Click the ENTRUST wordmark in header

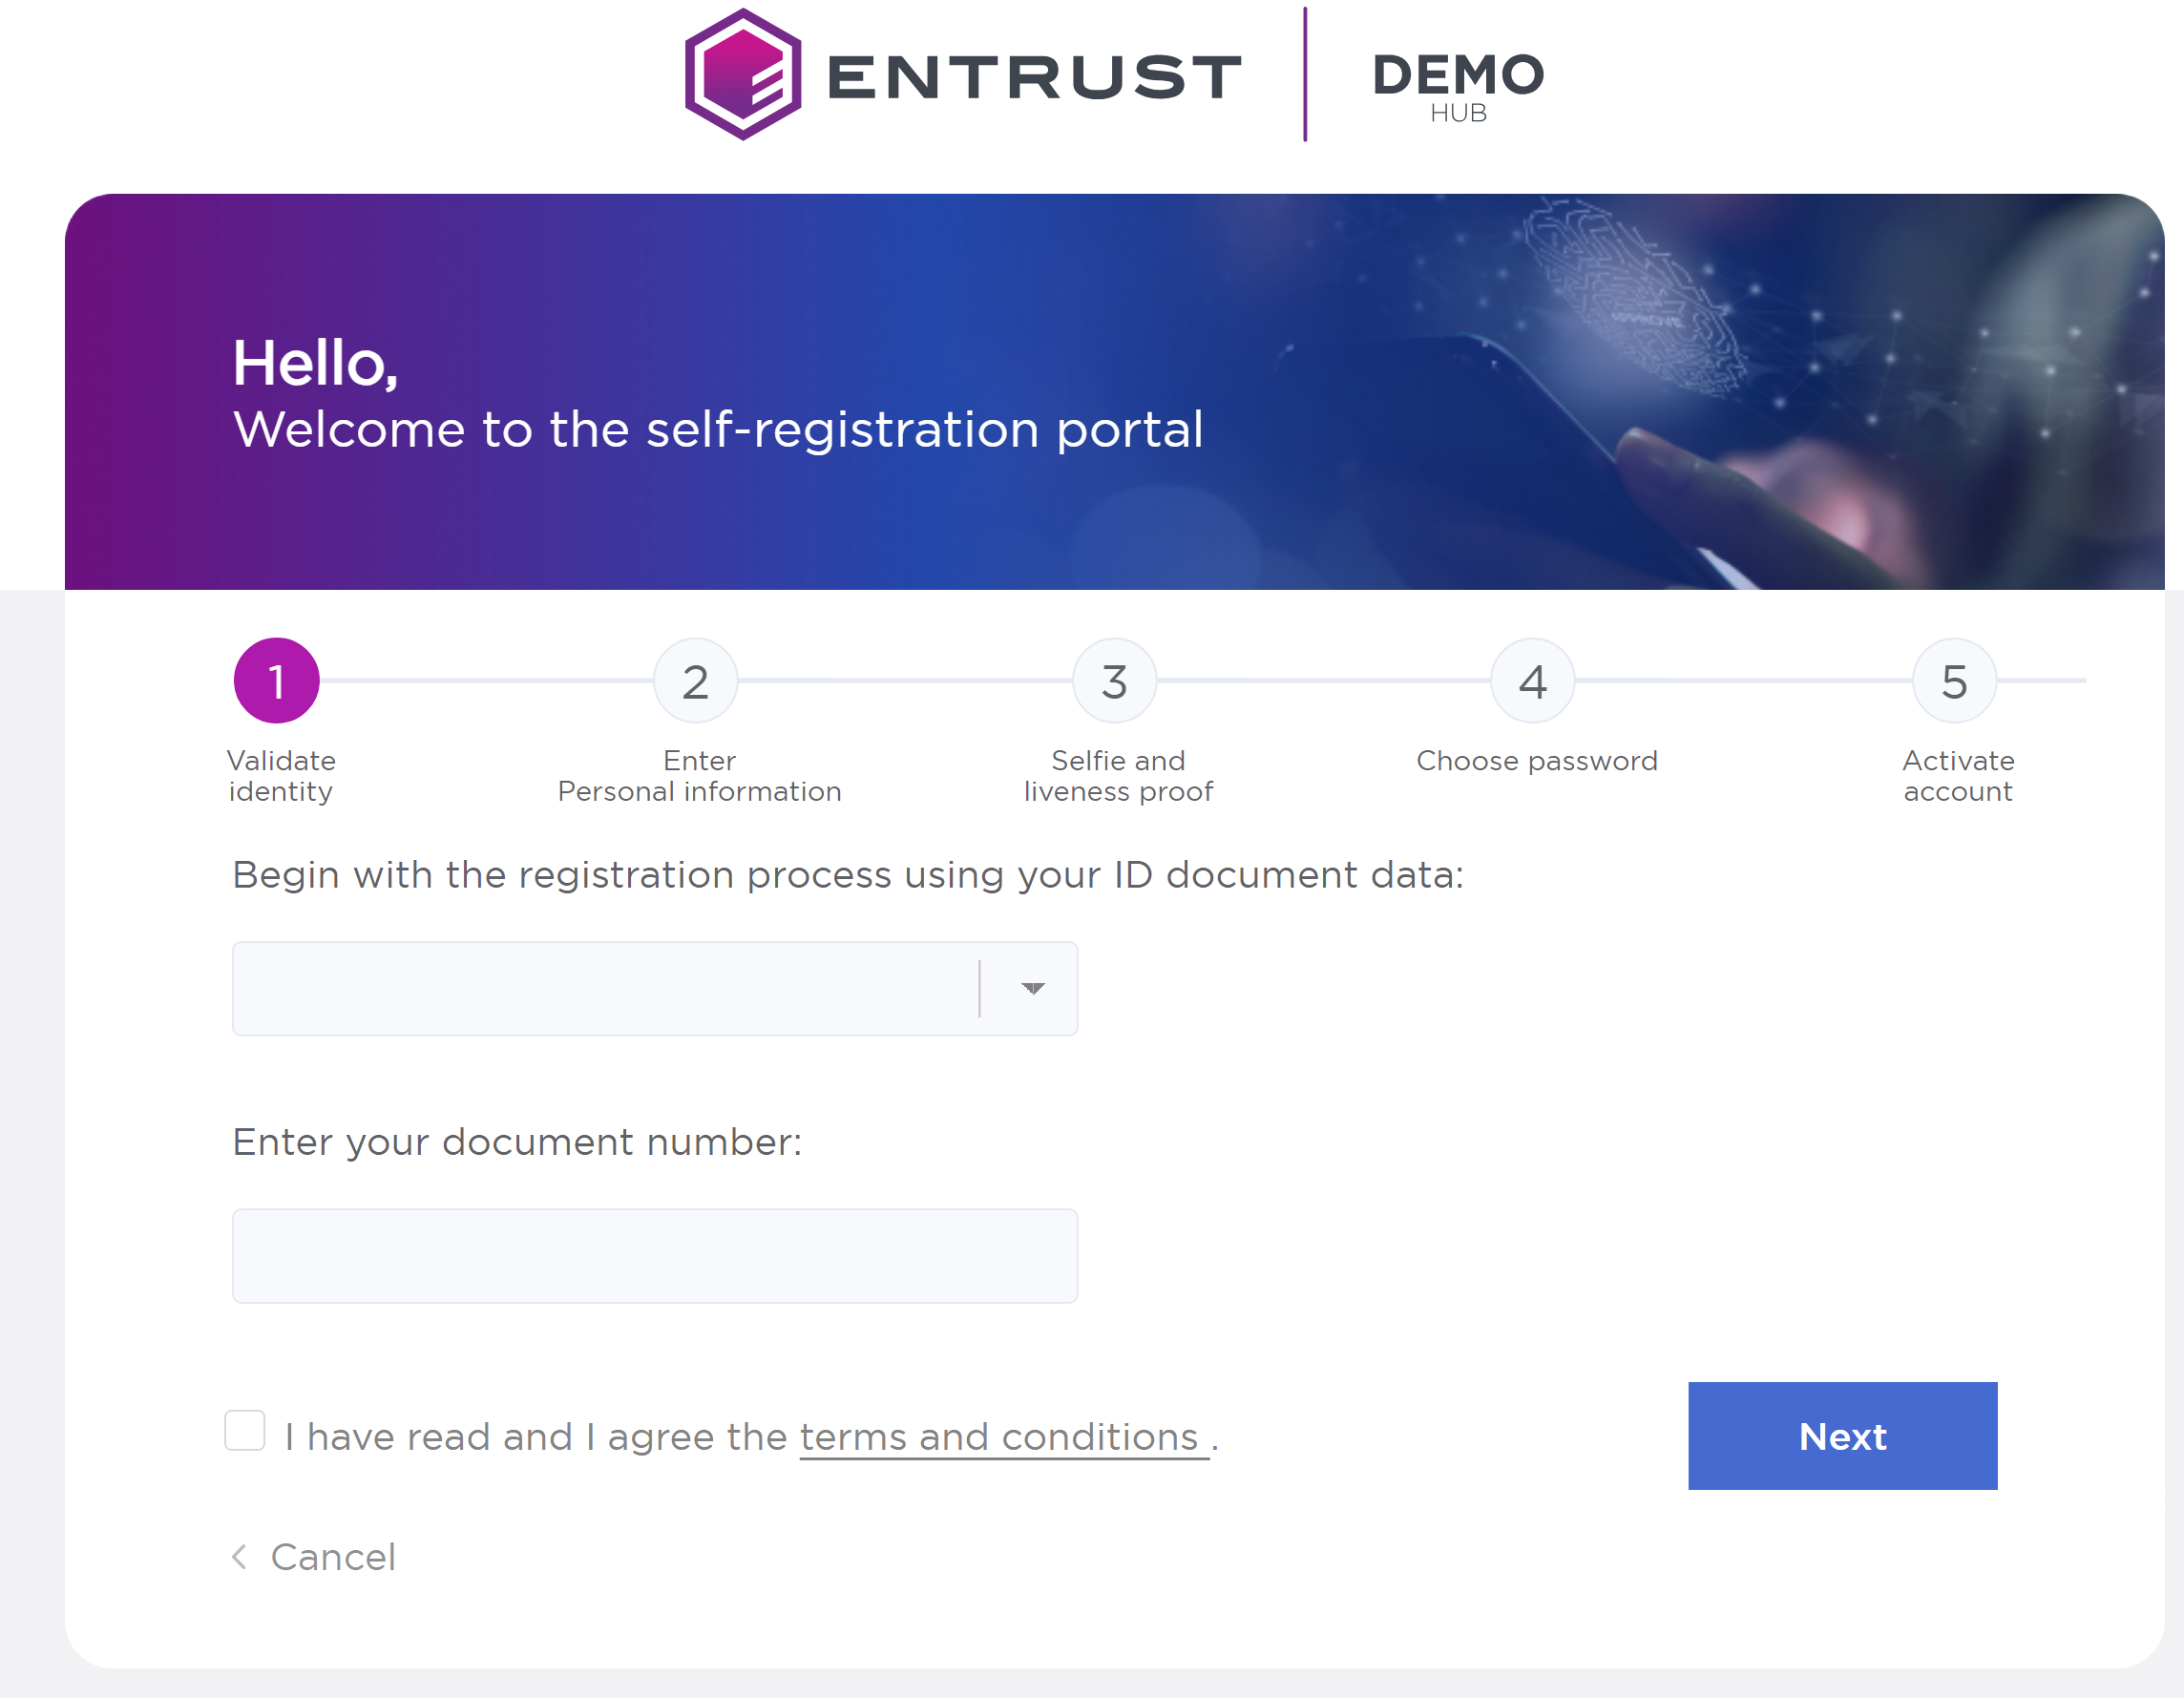(1034, 77)
